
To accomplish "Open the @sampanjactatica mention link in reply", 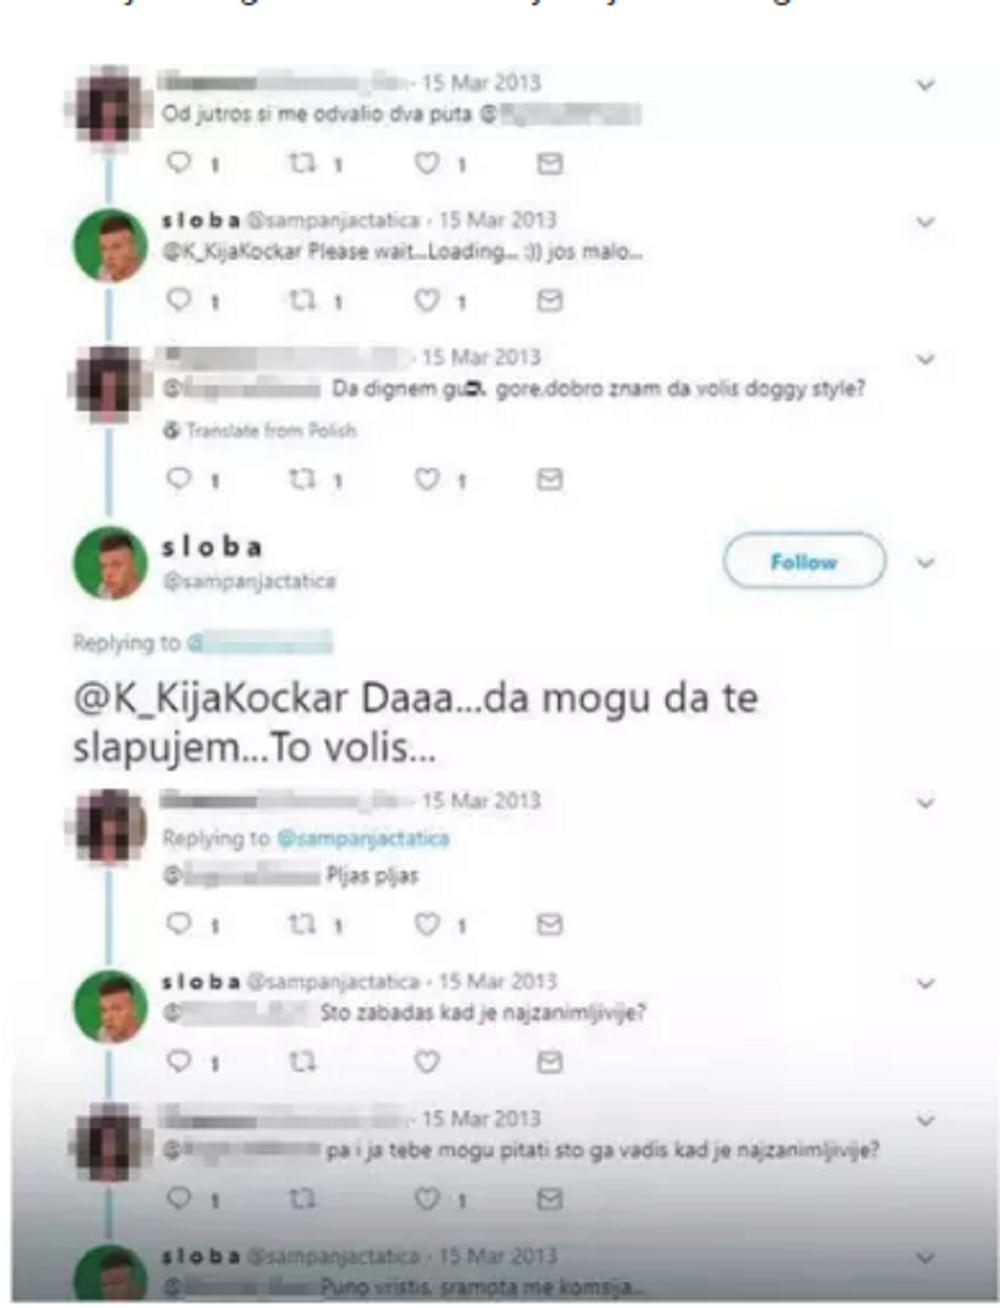I will 362,838.
